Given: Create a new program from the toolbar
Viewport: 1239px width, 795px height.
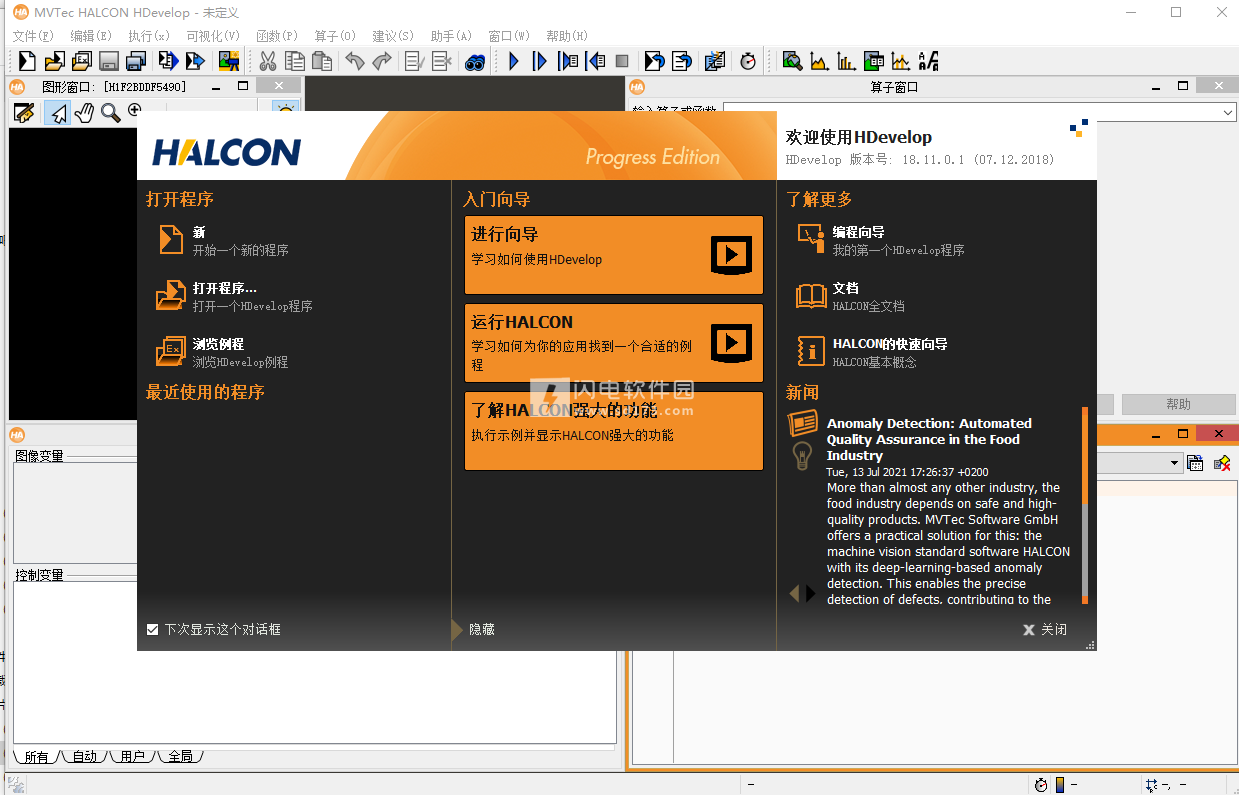Looking at the screenshot, I should pyautogui.click(x=27, y=61).
